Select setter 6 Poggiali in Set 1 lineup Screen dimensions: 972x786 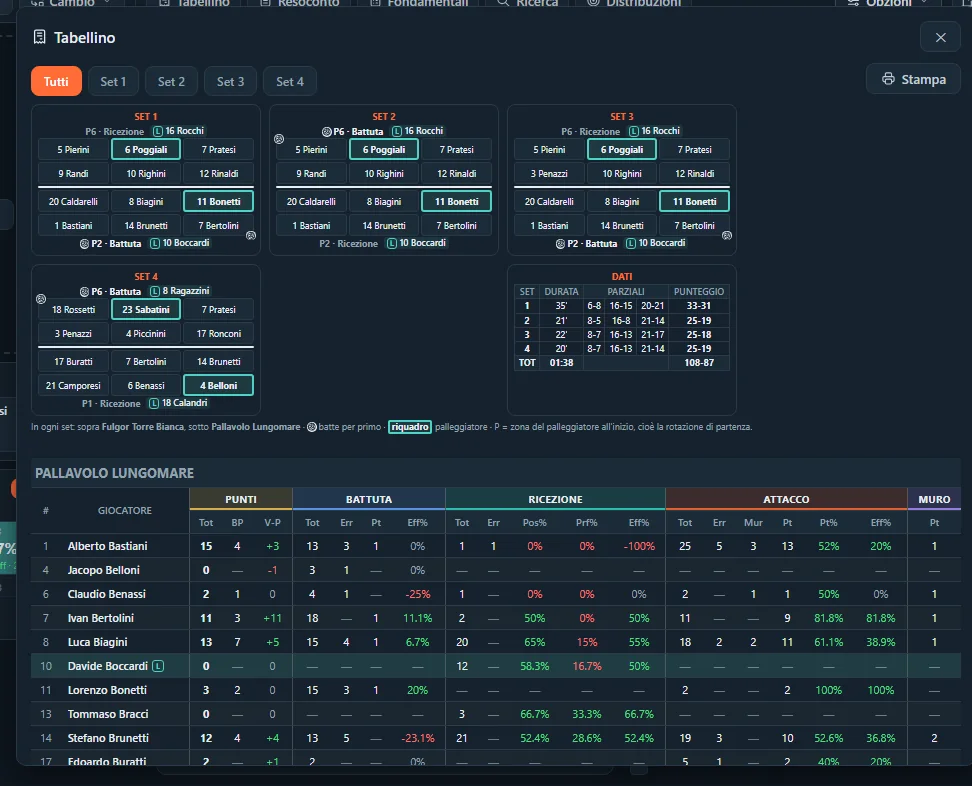tap(146, 149)
